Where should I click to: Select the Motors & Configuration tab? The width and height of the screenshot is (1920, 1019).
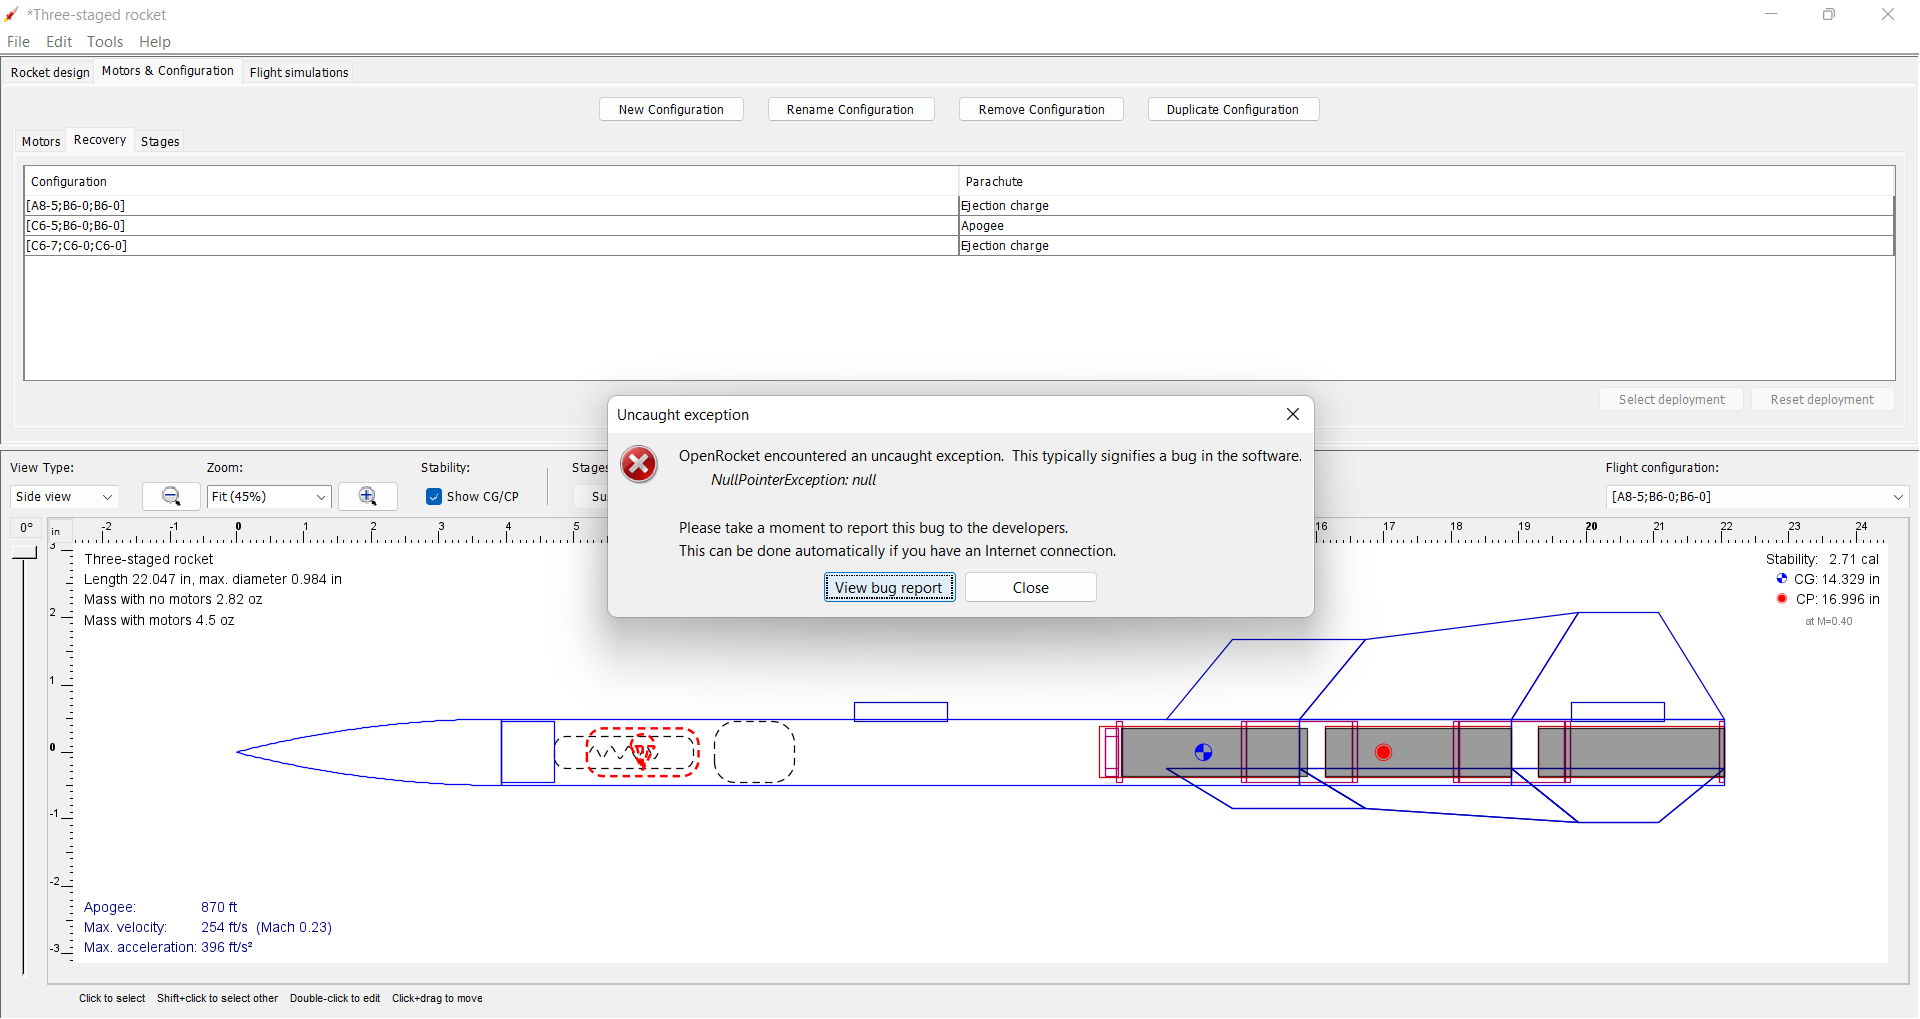[168, 71]
